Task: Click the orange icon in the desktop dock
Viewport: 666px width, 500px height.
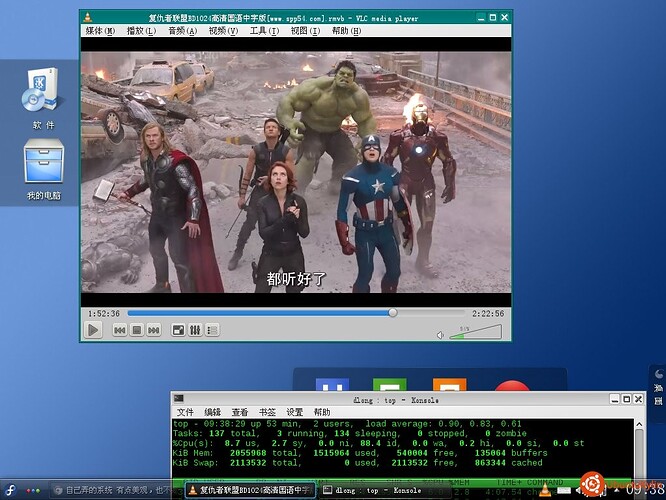Action: [x=449, y=384]
